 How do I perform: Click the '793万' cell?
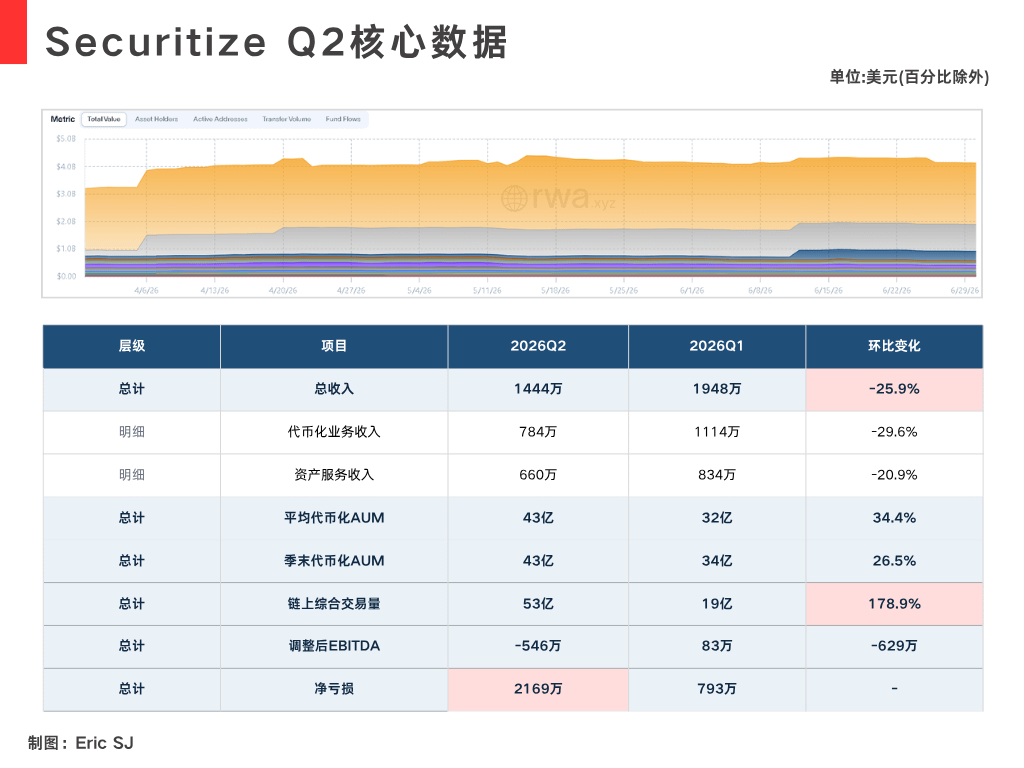pyautogui.click(x=716, y=689)
